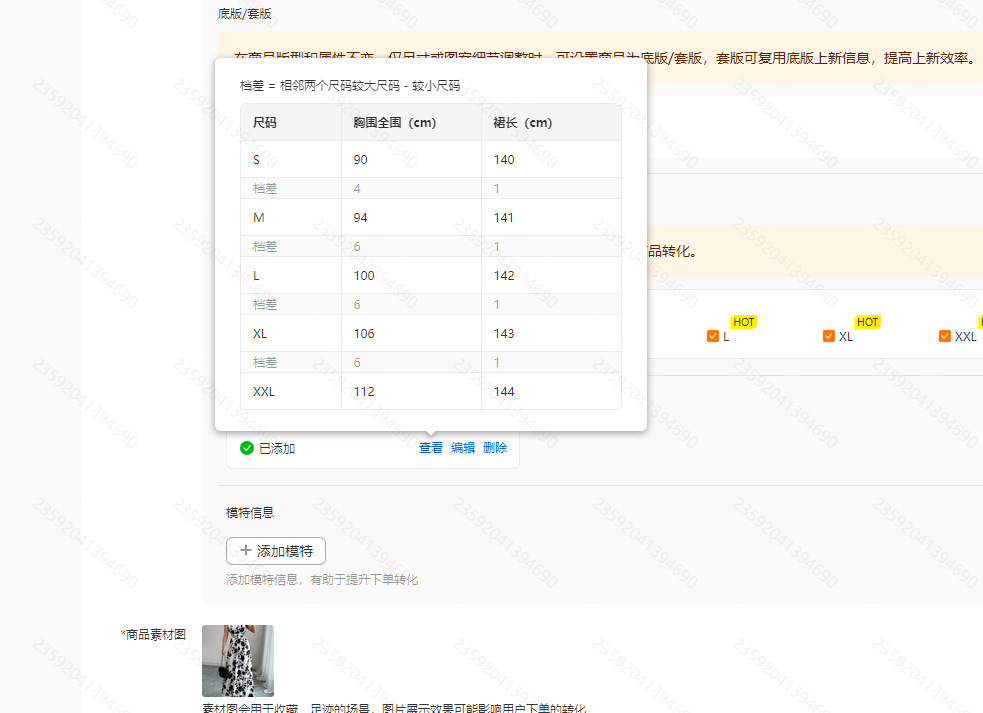This screenshot has width=983, height=713.
Task: Click the S size row value 90
Action: coord(360,159)
